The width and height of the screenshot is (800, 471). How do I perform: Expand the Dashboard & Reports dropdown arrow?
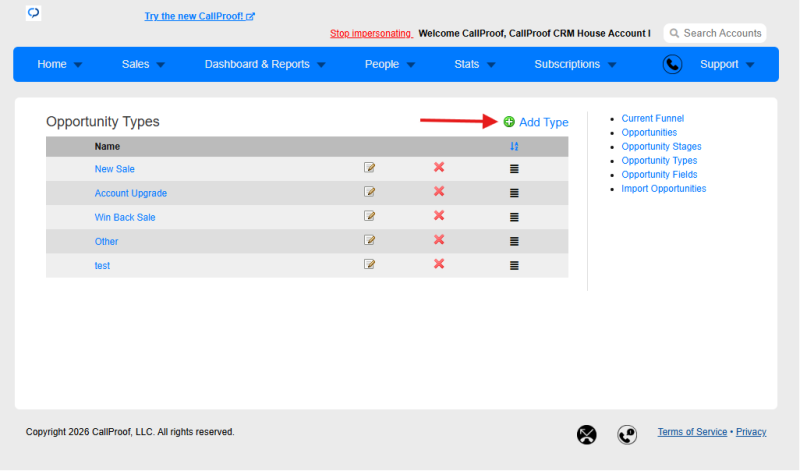coord(321,65)
